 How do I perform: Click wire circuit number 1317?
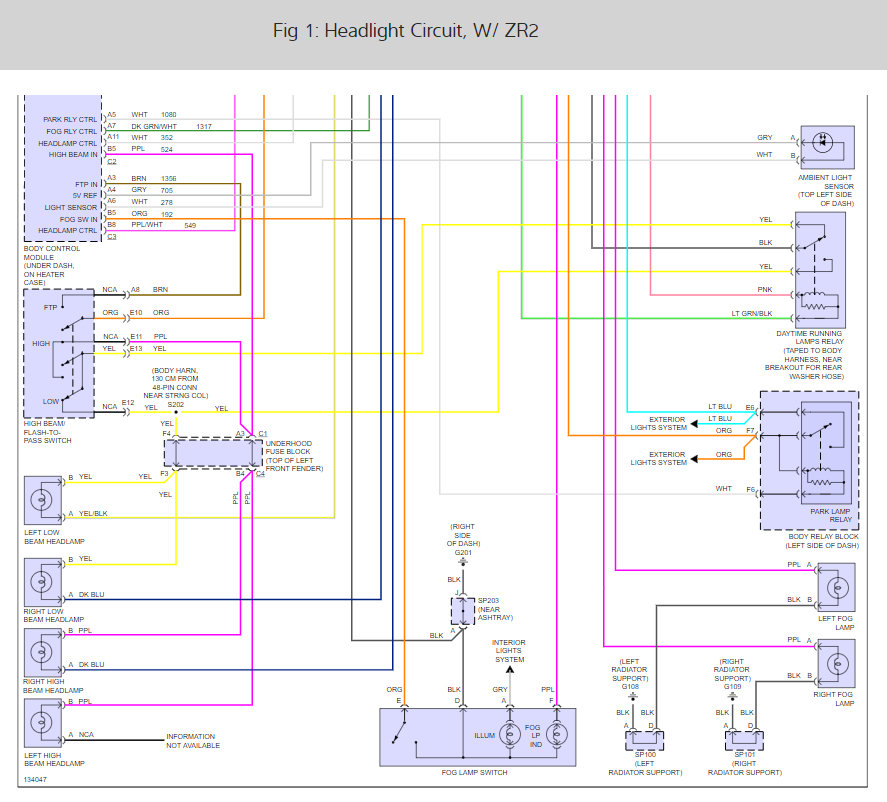tap(204, 127)
